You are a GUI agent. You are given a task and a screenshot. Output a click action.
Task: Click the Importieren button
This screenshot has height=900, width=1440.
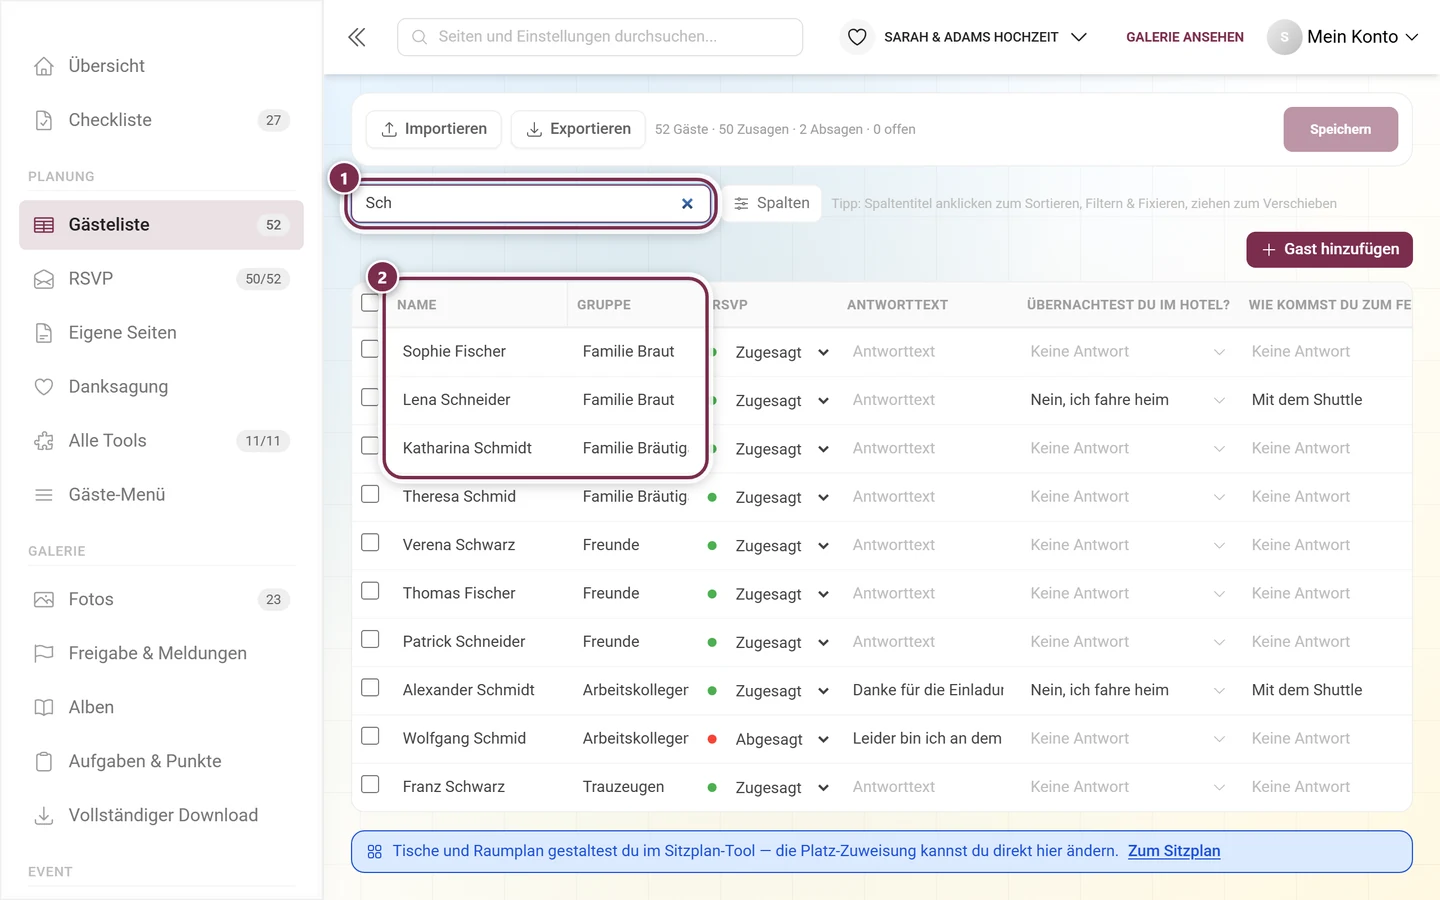pos(433,129)
